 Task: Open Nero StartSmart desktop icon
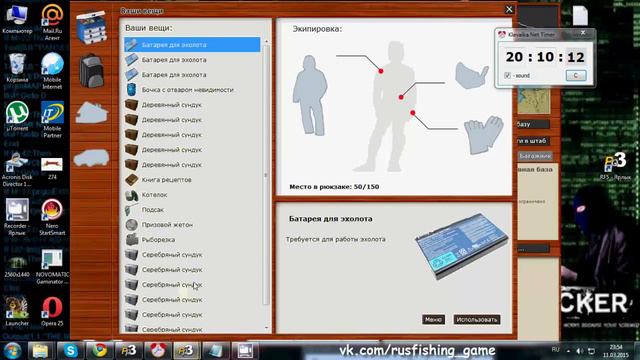click(52, 217)
